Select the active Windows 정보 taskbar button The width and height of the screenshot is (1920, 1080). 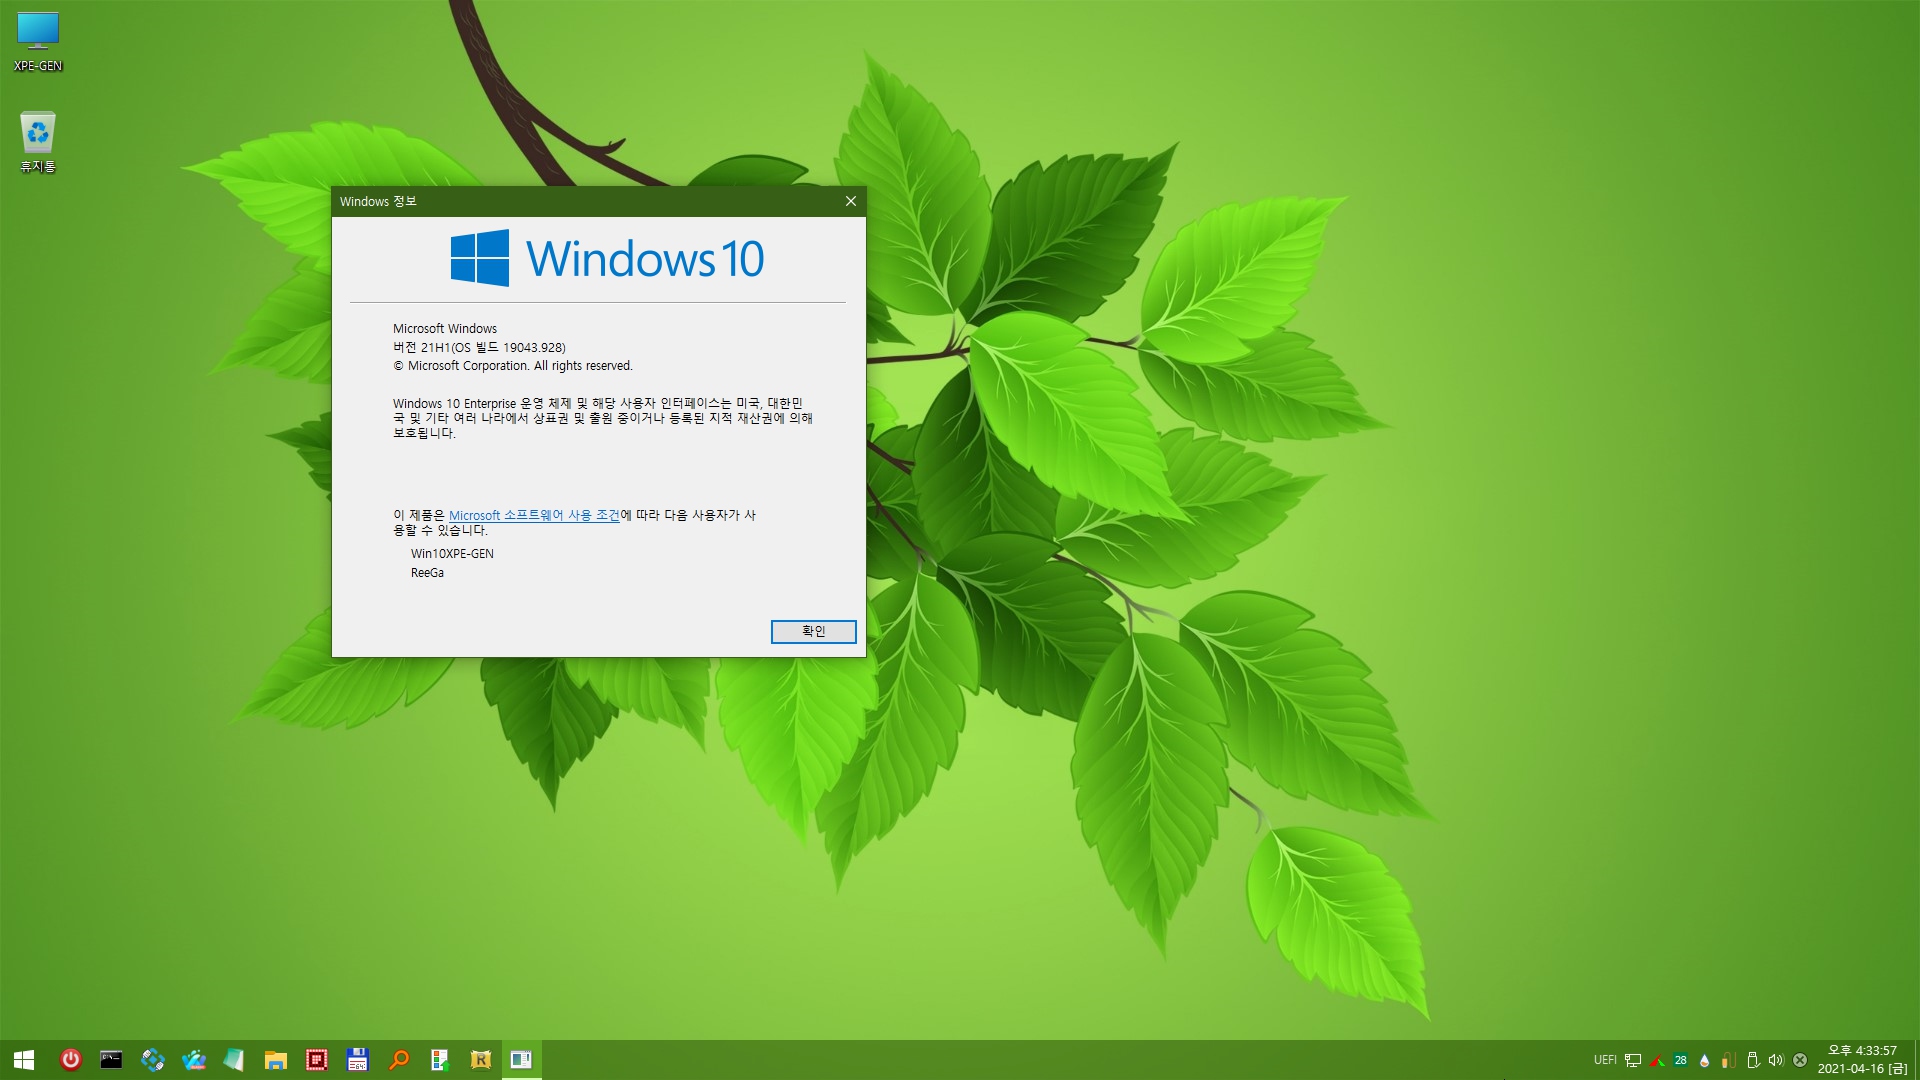pos(521,1060)
